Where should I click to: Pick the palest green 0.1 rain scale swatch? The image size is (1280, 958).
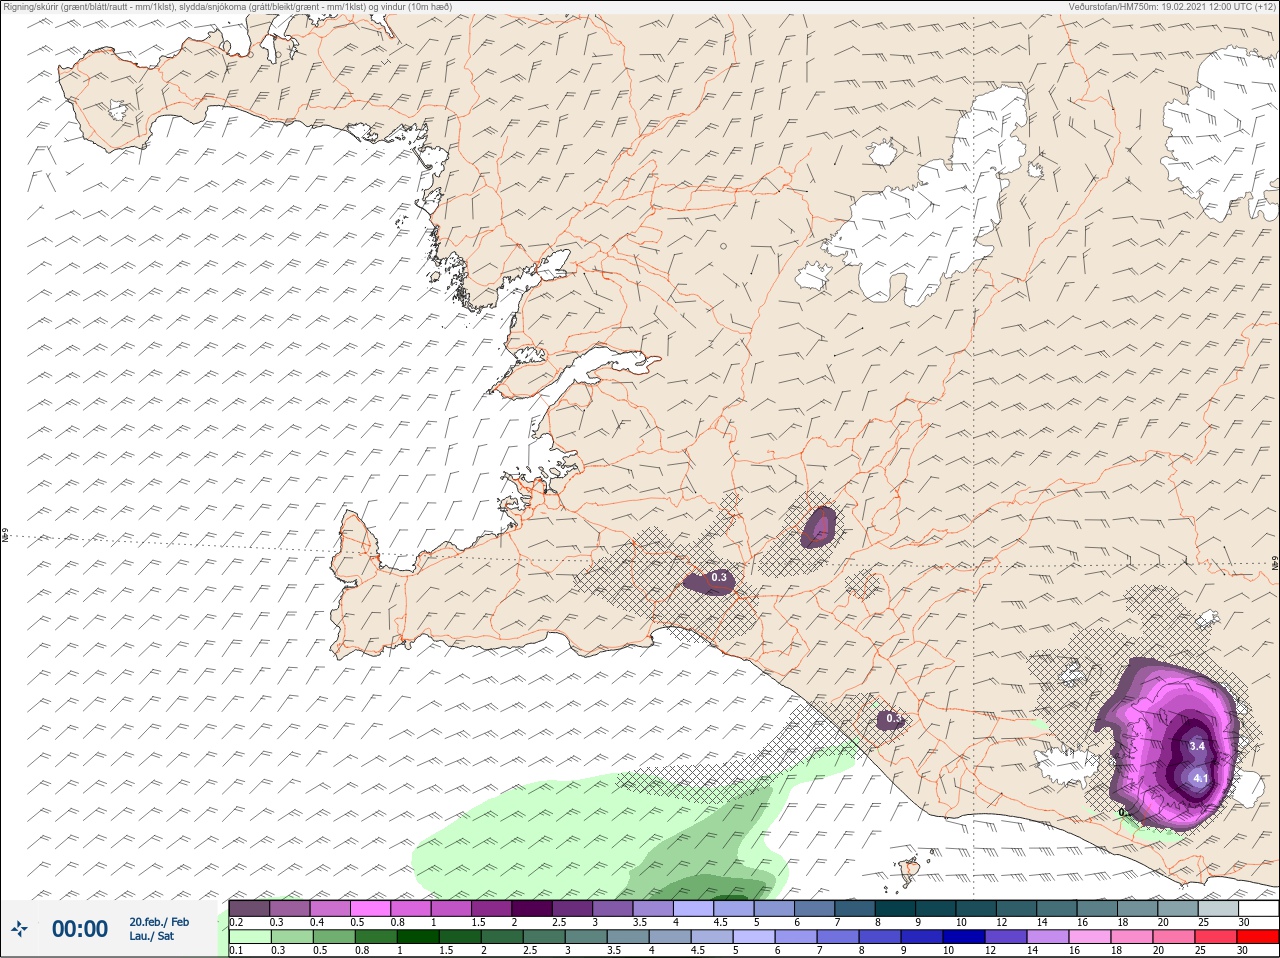point(249,937)
